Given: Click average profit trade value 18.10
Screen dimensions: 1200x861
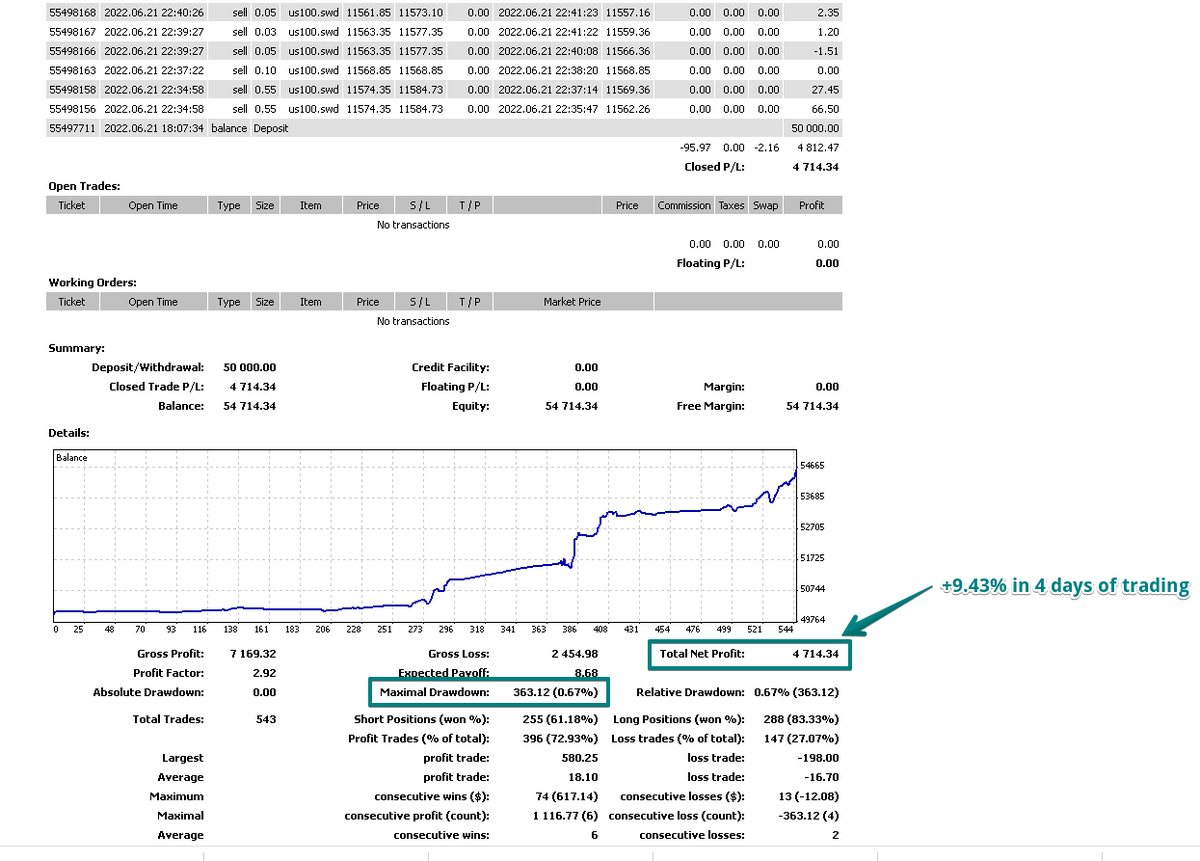Looking at the screenshot, I should (585, 777).
